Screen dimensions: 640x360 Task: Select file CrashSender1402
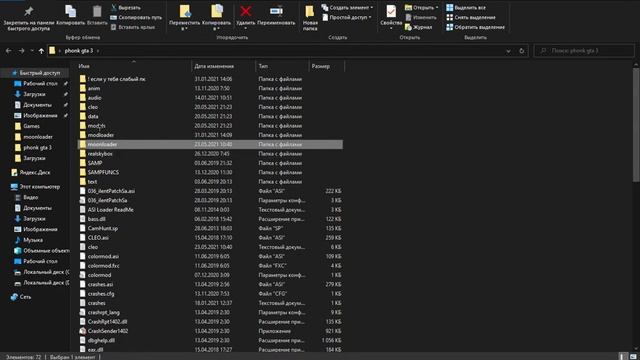(210, 331)
